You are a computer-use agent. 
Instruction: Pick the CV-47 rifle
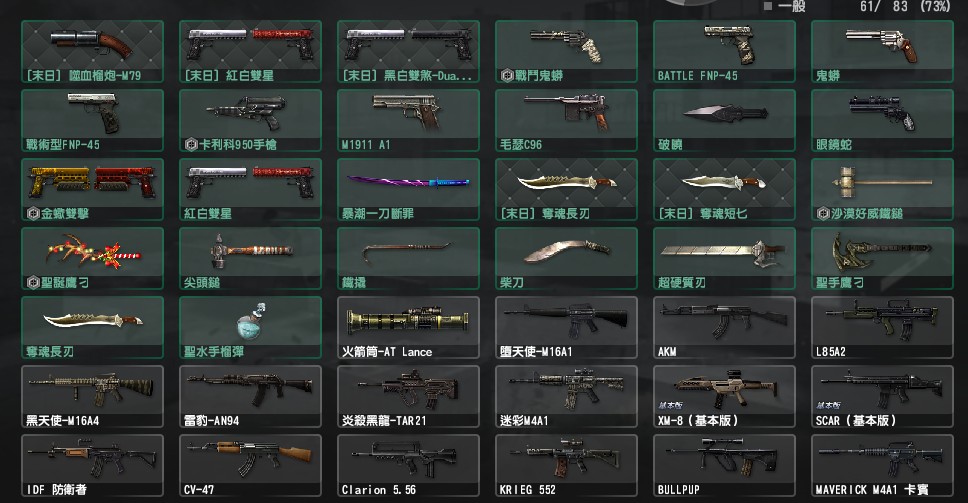click(x=250, y=466)
